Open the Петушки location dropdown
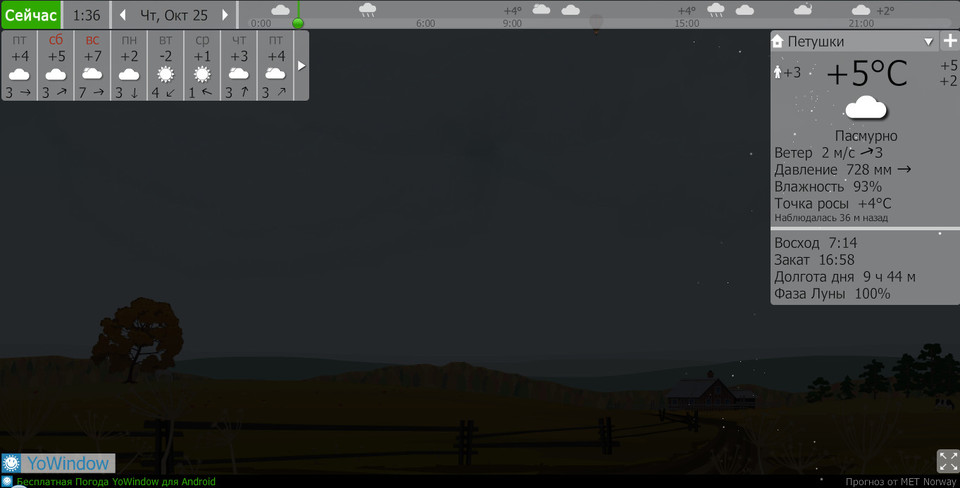 pos(928,42)
